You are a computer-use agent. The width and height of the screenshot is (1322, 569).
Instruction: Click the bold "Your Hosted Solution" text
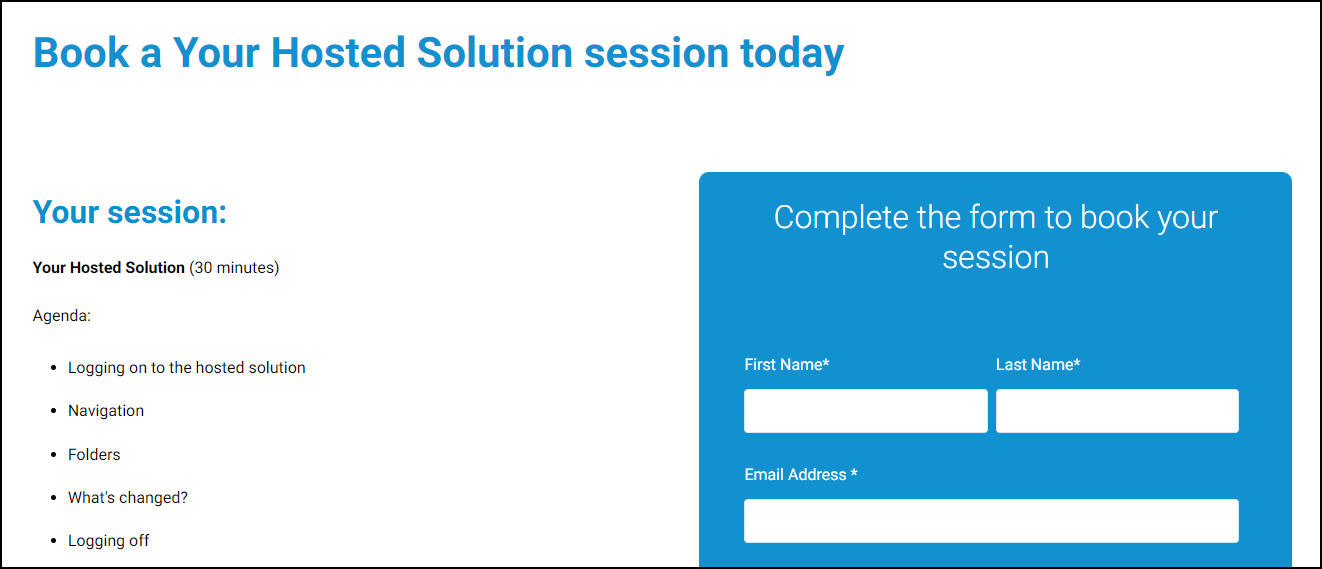tap(108, 268)
